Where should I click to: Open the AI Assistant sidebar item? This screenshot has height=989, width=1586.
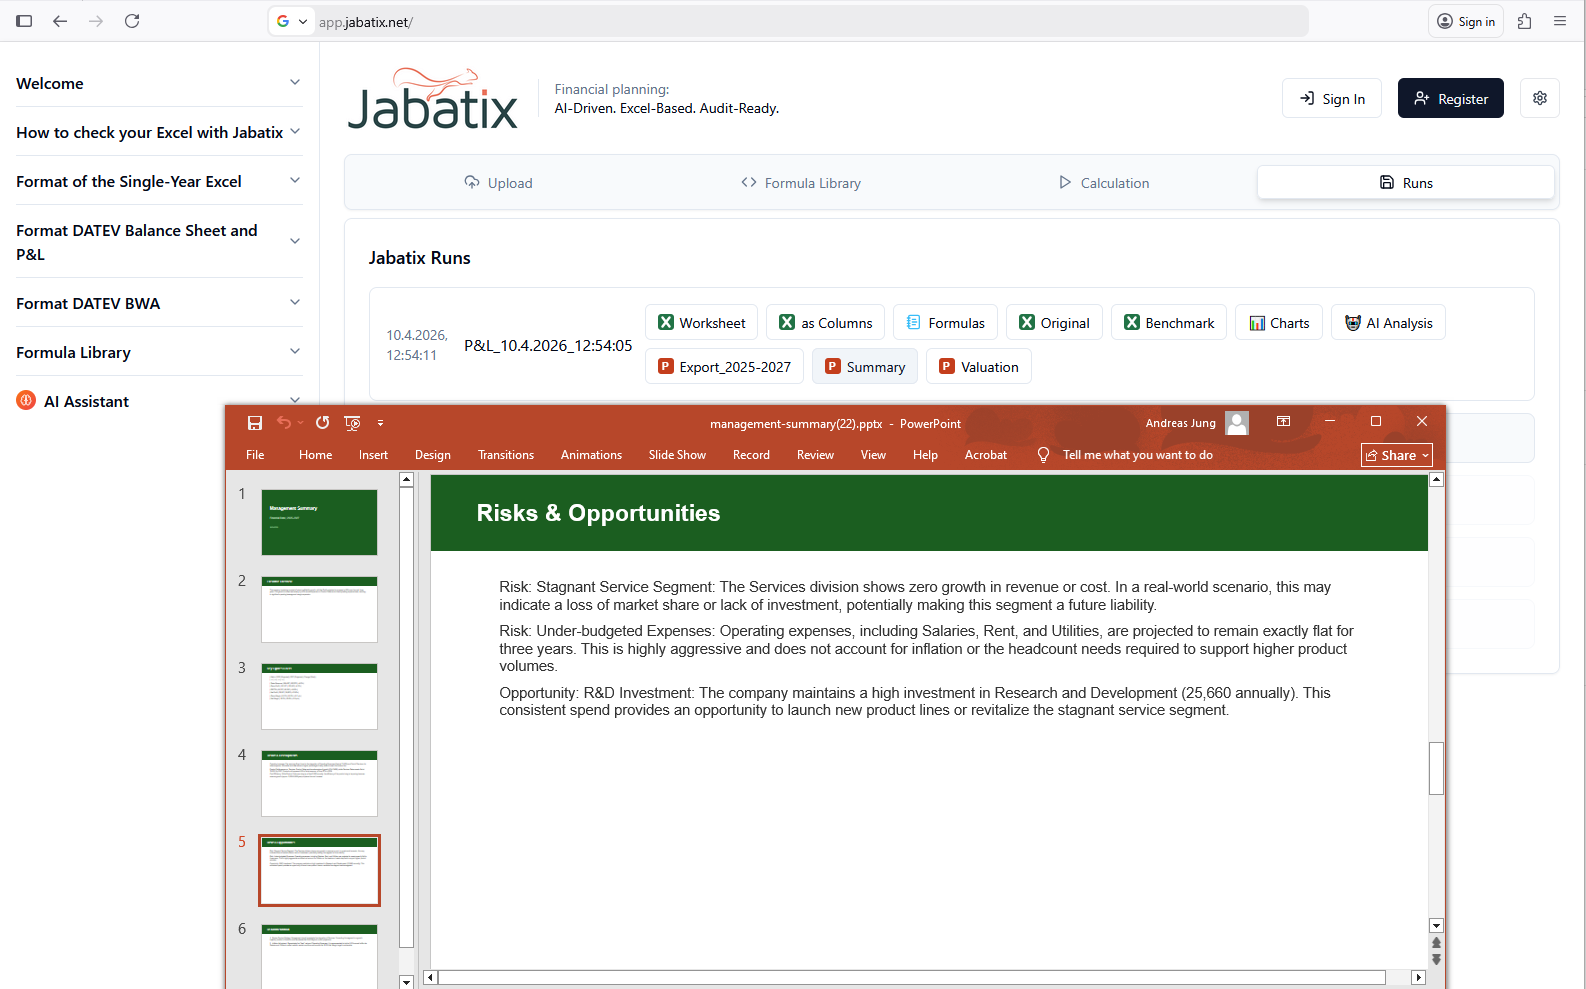point(158,401)
